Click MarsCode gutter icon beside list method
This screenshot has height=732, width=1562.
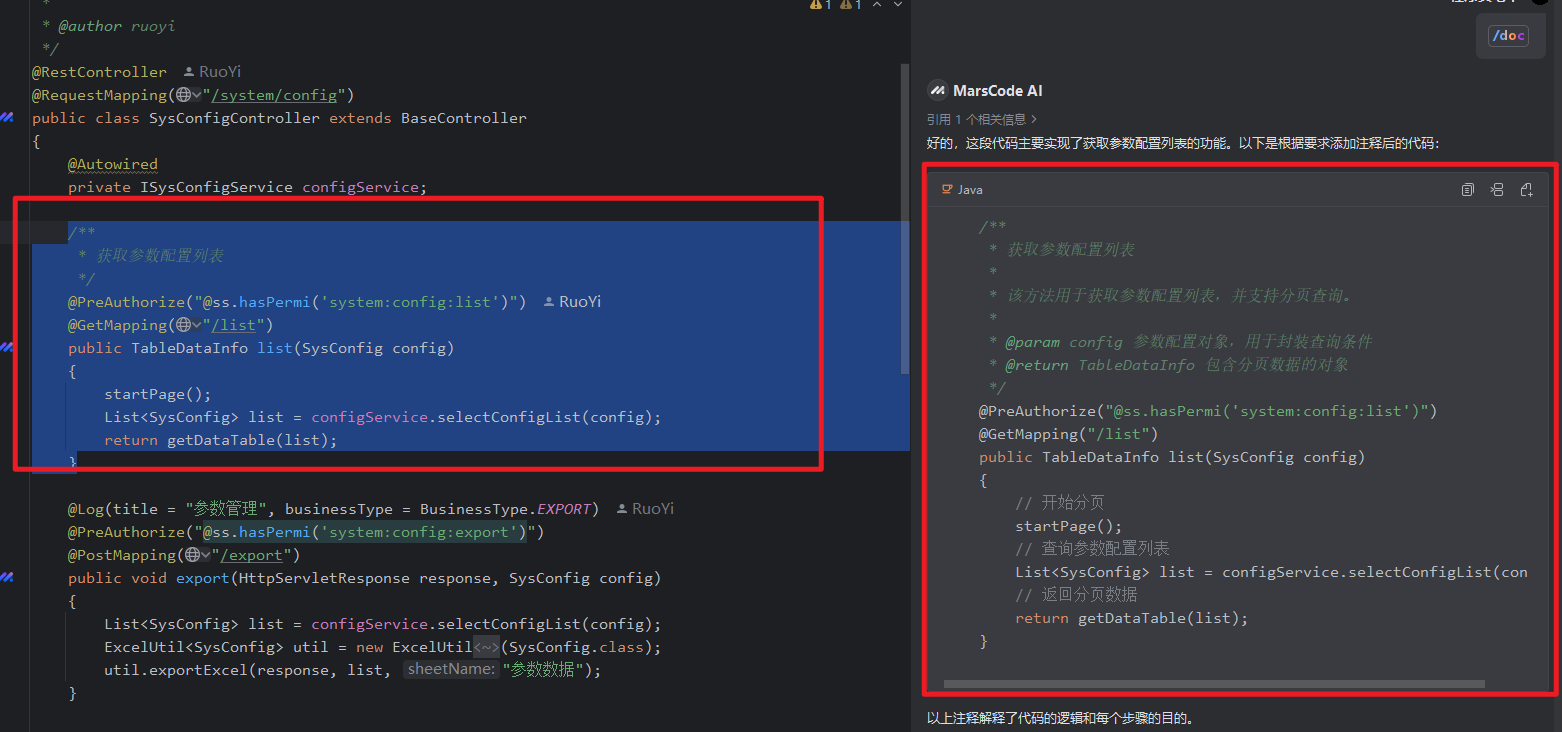pos(8,348)
